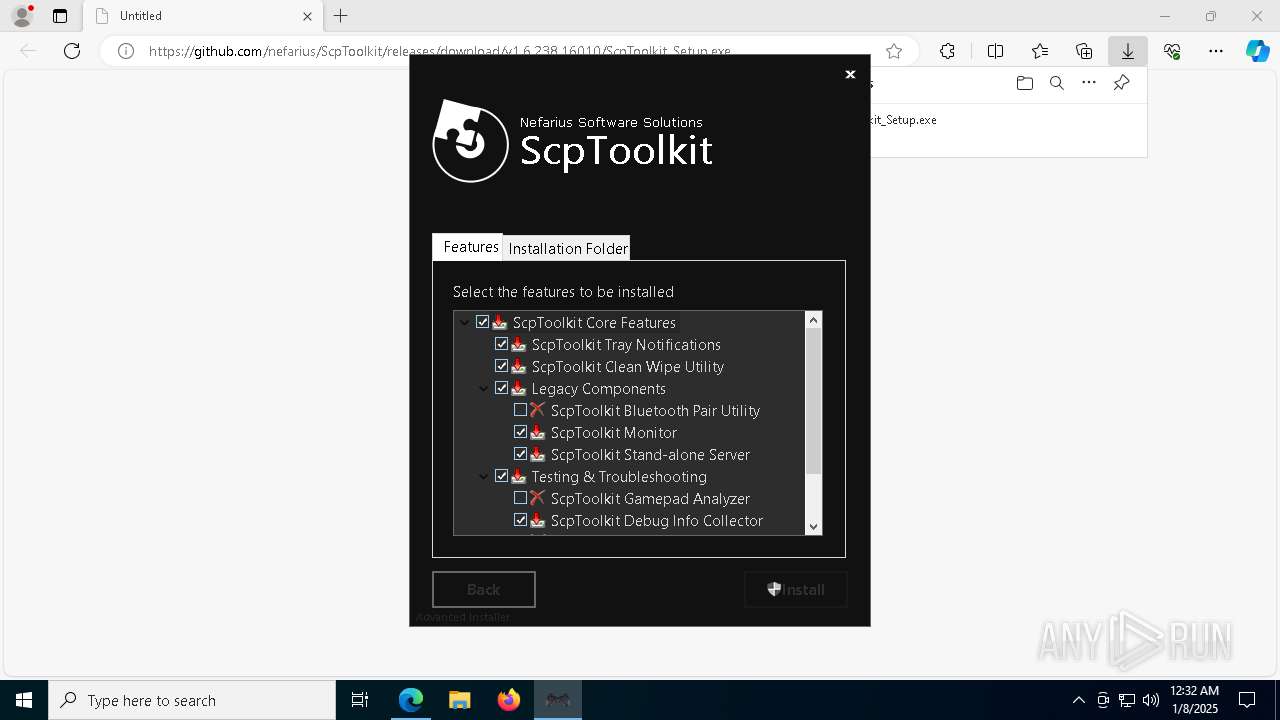1280x720 pixels.
Task: Open Firefox from the taskbar
Action: pyautogui.click(x=509, y=700)
